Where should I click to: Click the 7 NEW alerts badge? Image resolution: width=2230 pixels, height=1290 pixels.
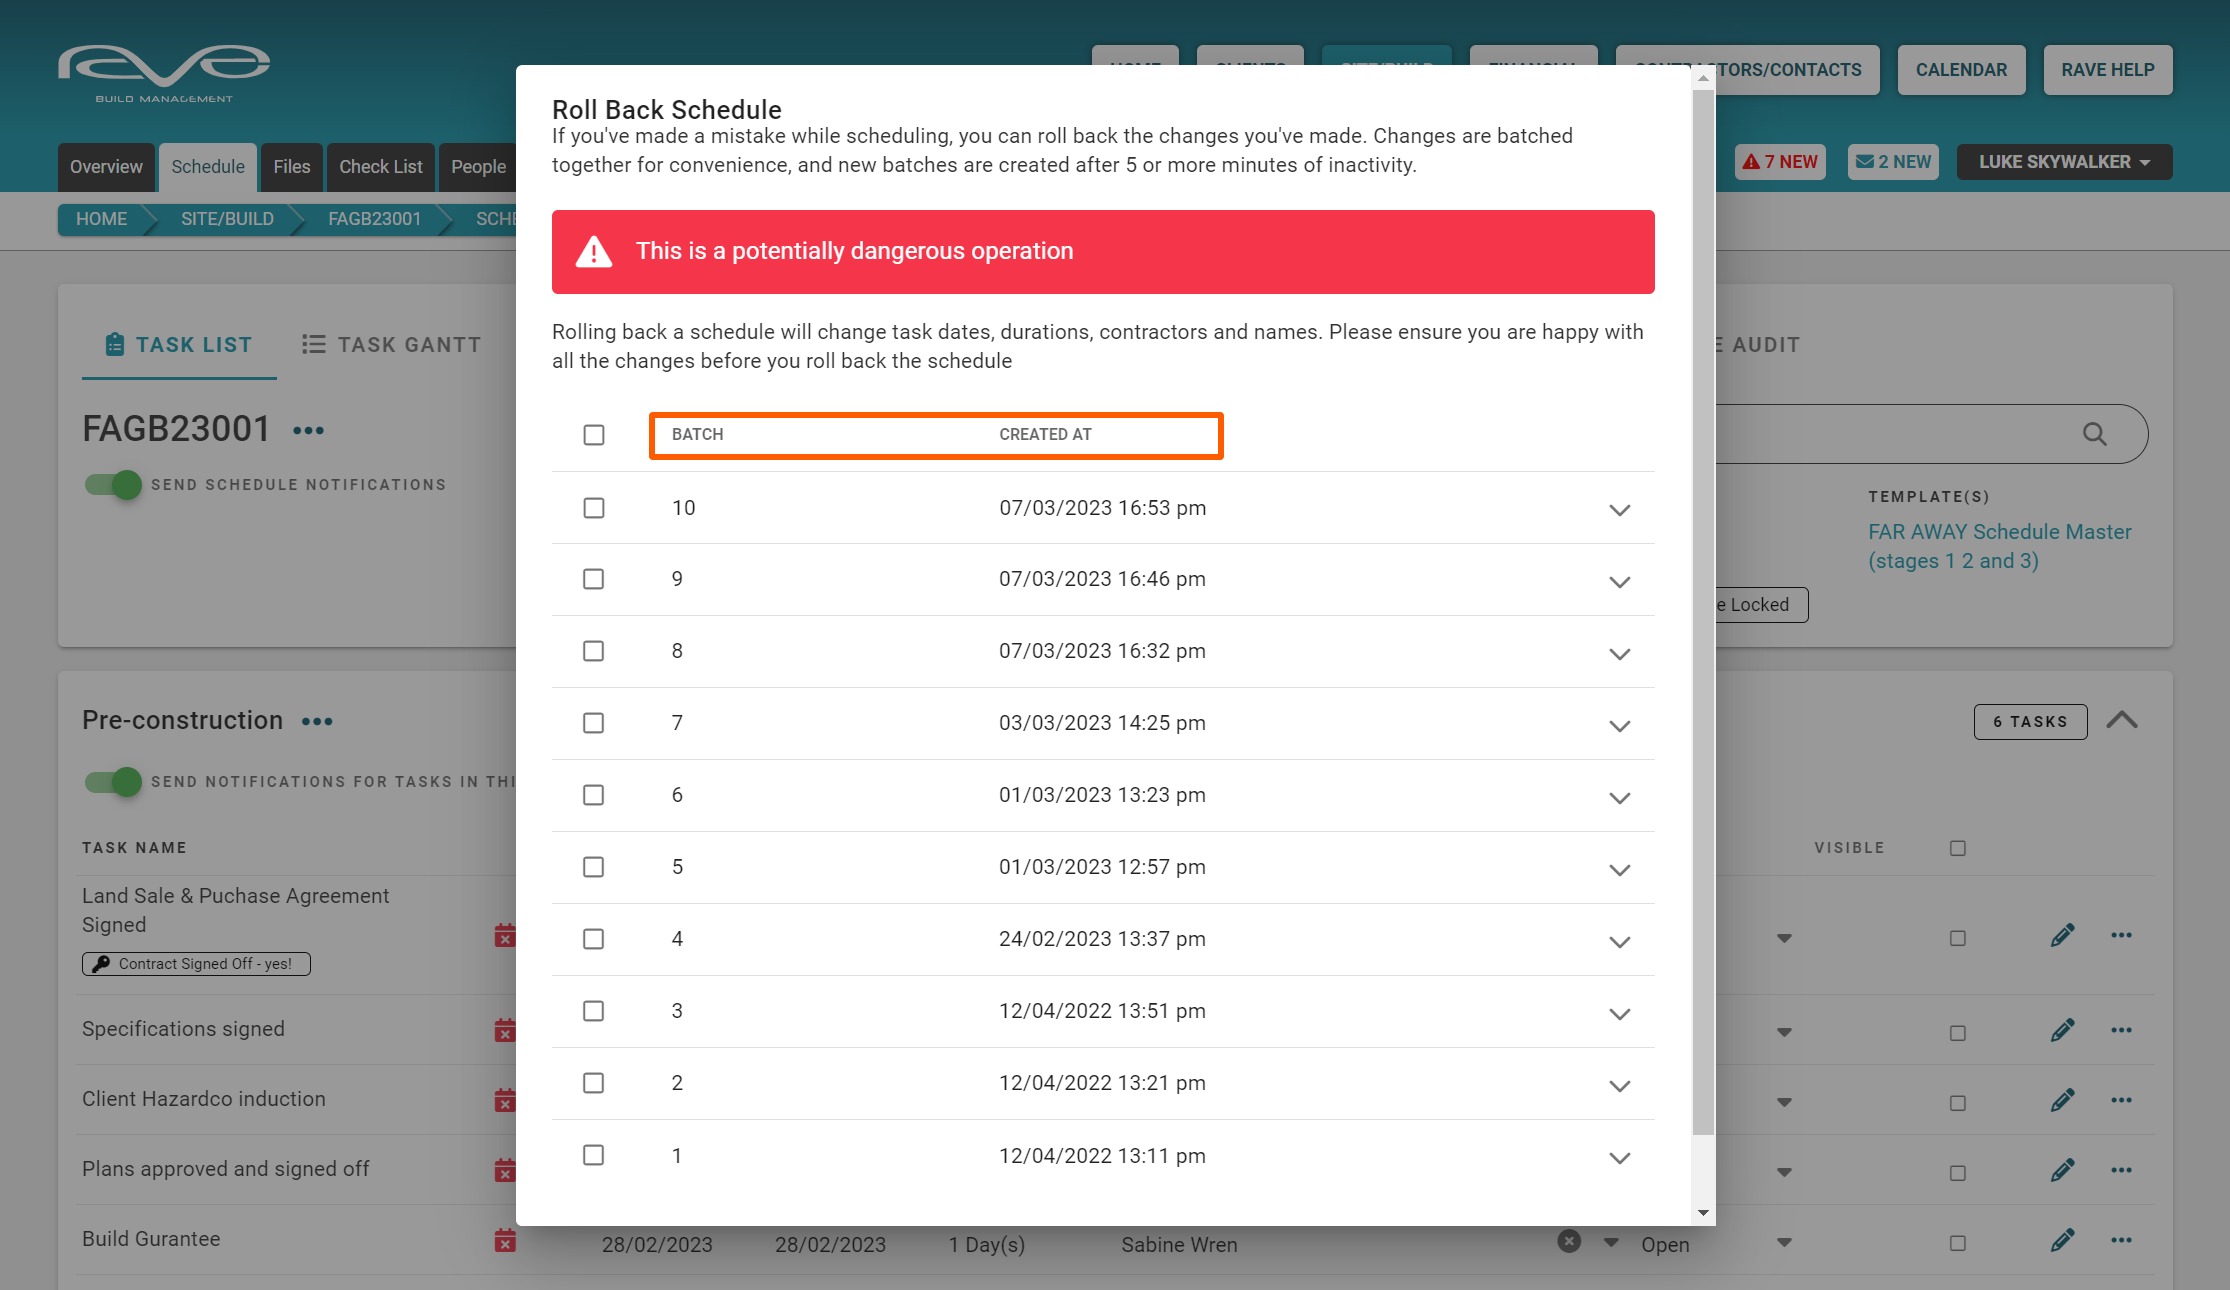pyautogui.click(x=1780, y=162)
